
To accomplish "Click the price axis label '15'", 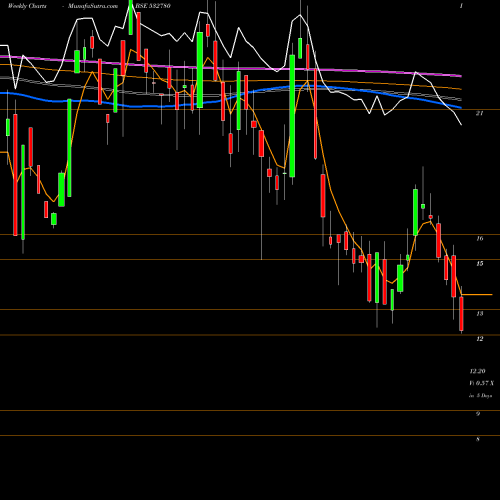I will click(x=480, y=264).
